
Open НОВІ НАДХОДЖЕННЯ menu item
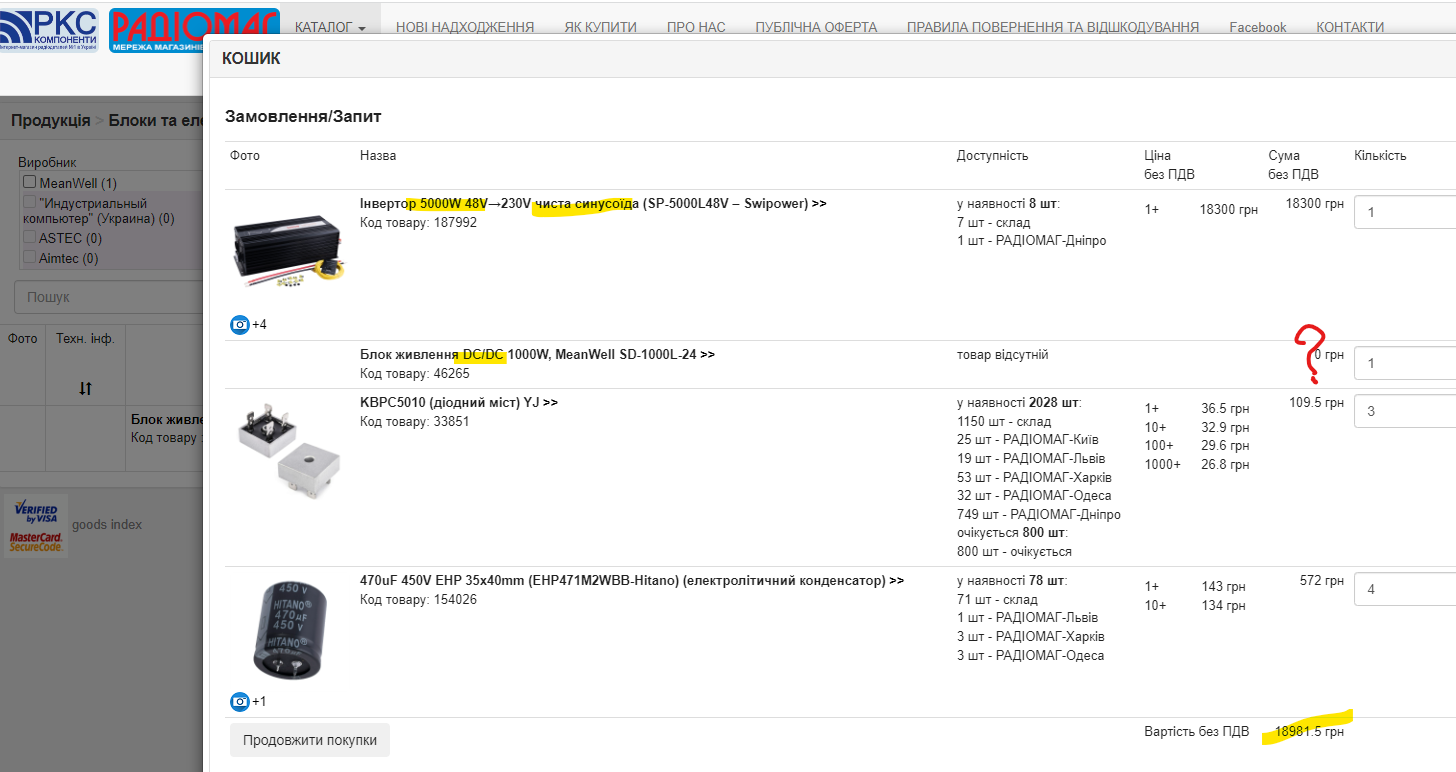[x=465, y=27]
